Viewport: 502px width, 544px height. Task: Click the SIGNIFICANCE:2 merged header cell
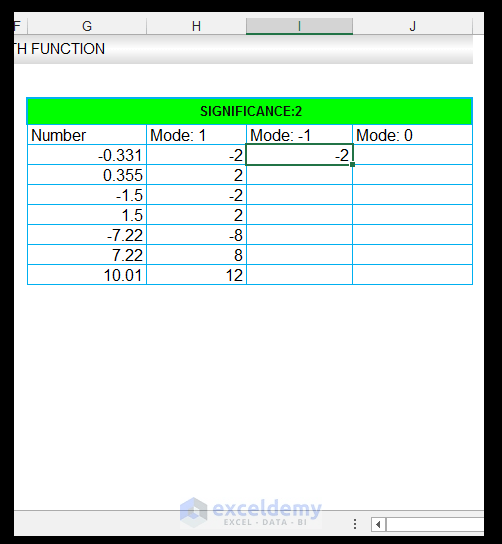click(x=250, y=111)
